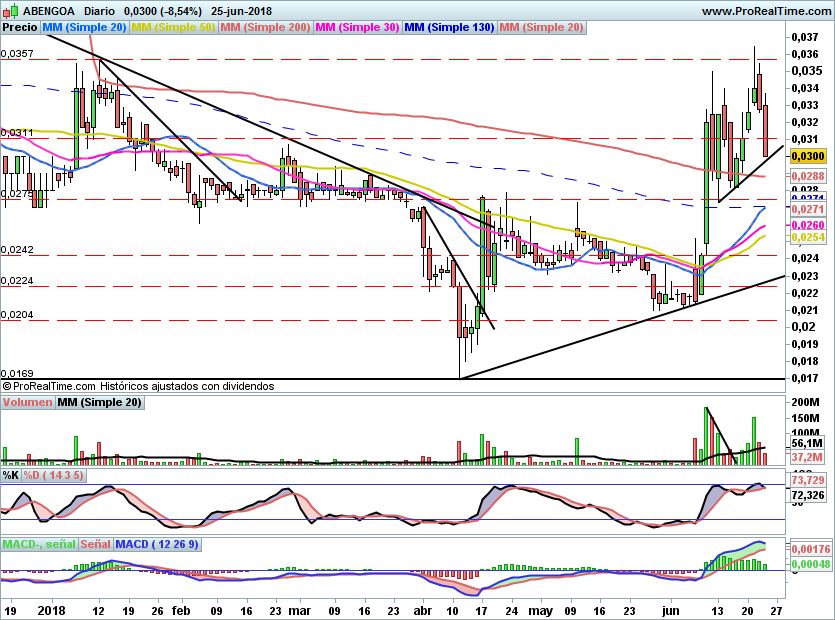Select the Volumen panel label
Image resolution: width=835 pixels, height=620 pixels.
pos(28,402)
